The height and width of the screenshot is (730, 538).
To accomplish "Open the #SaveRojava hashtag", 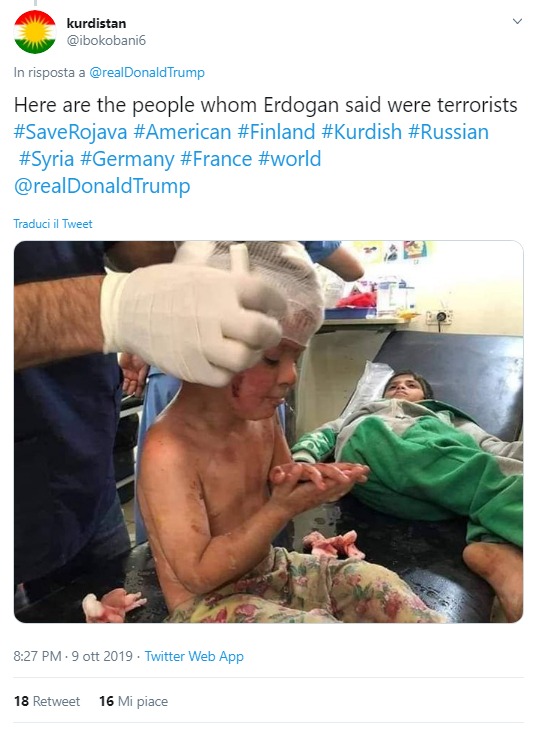I will point(71,132).
